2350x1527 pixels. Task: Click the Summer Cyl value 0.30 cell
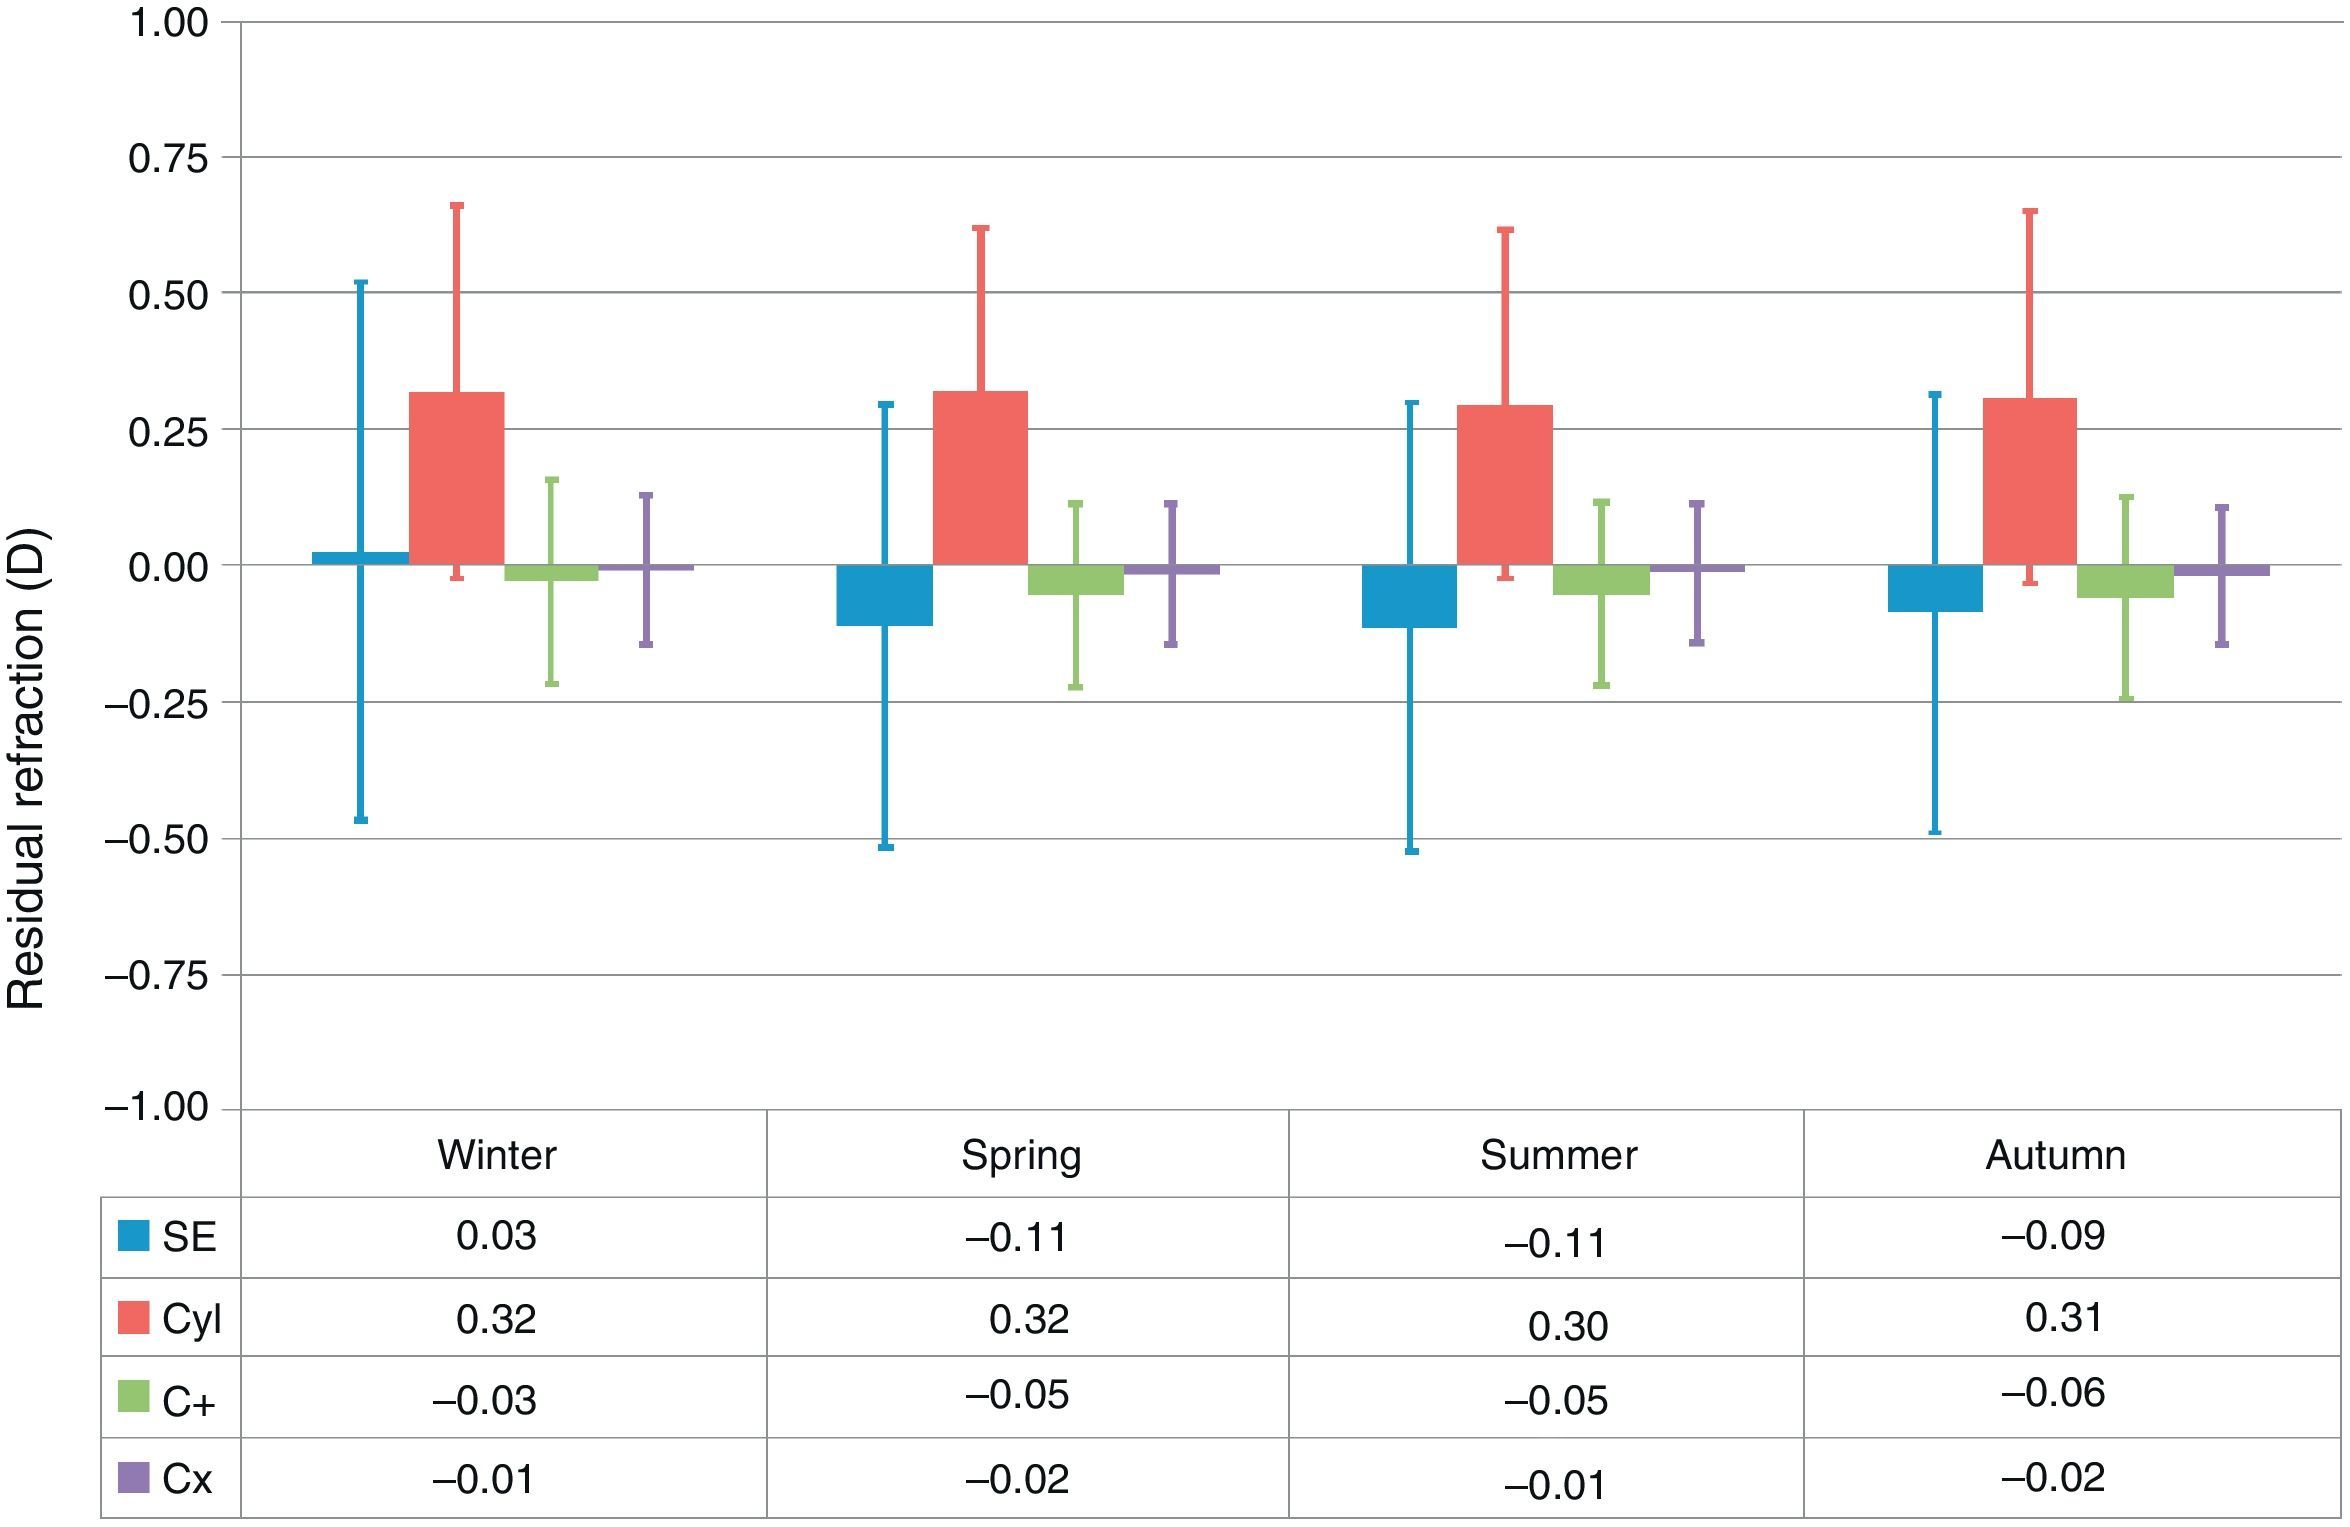click(1568, 1326)
